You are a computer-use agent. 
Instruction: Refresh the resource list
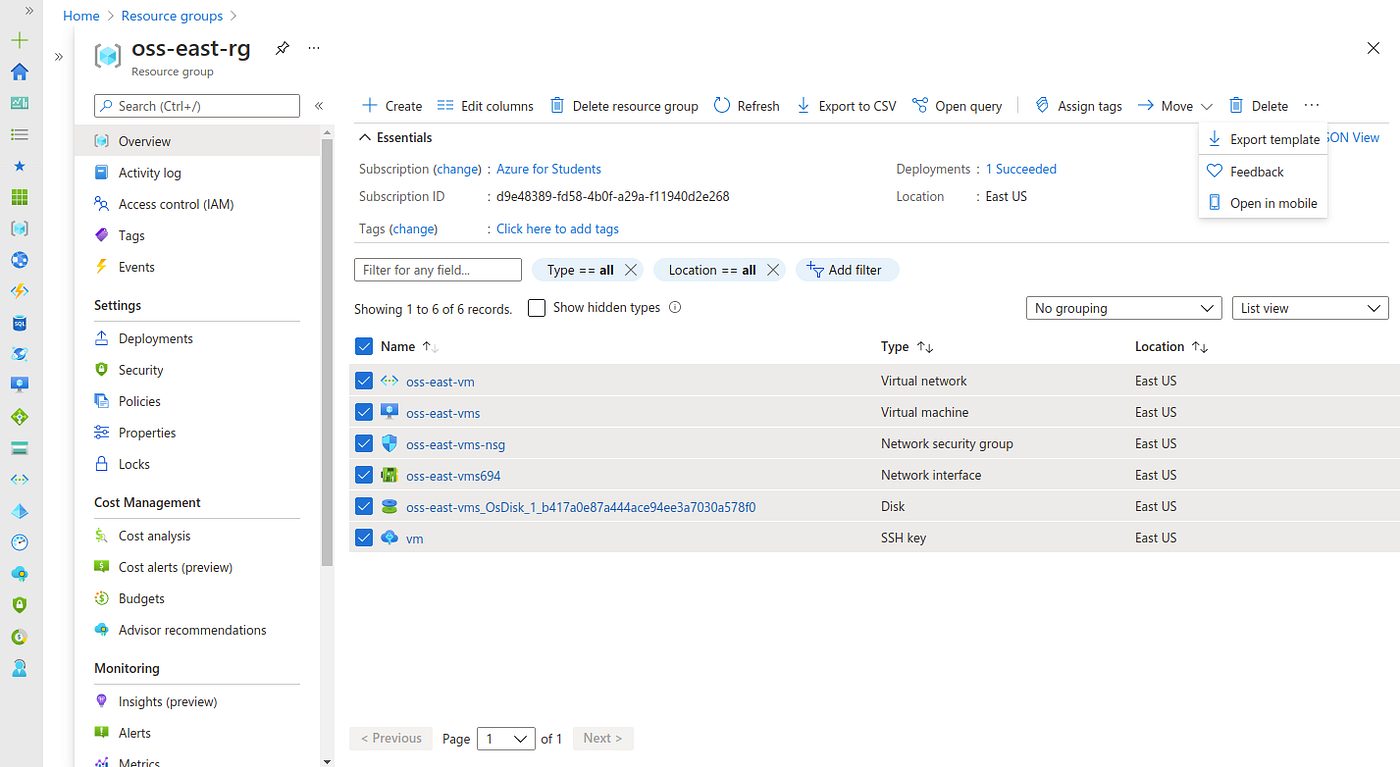[x=746, y=105]
